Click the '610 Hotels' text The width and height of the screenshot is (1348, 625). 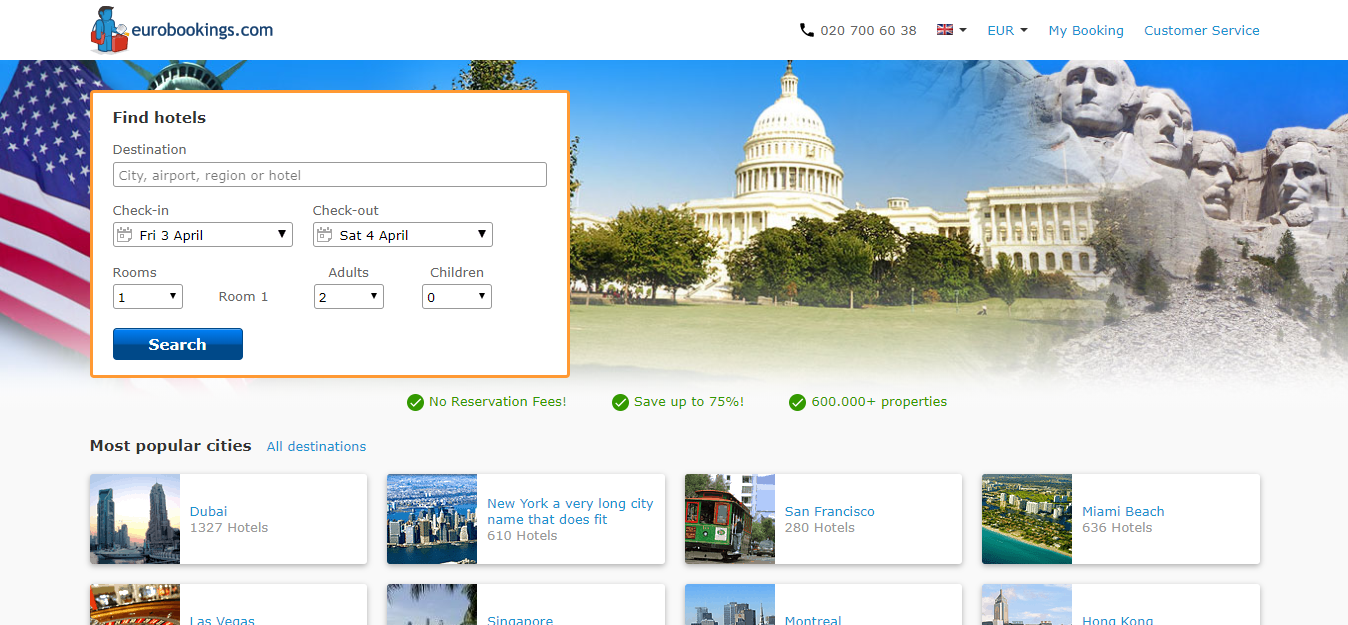pyautogui.click(x=522, y=535)
